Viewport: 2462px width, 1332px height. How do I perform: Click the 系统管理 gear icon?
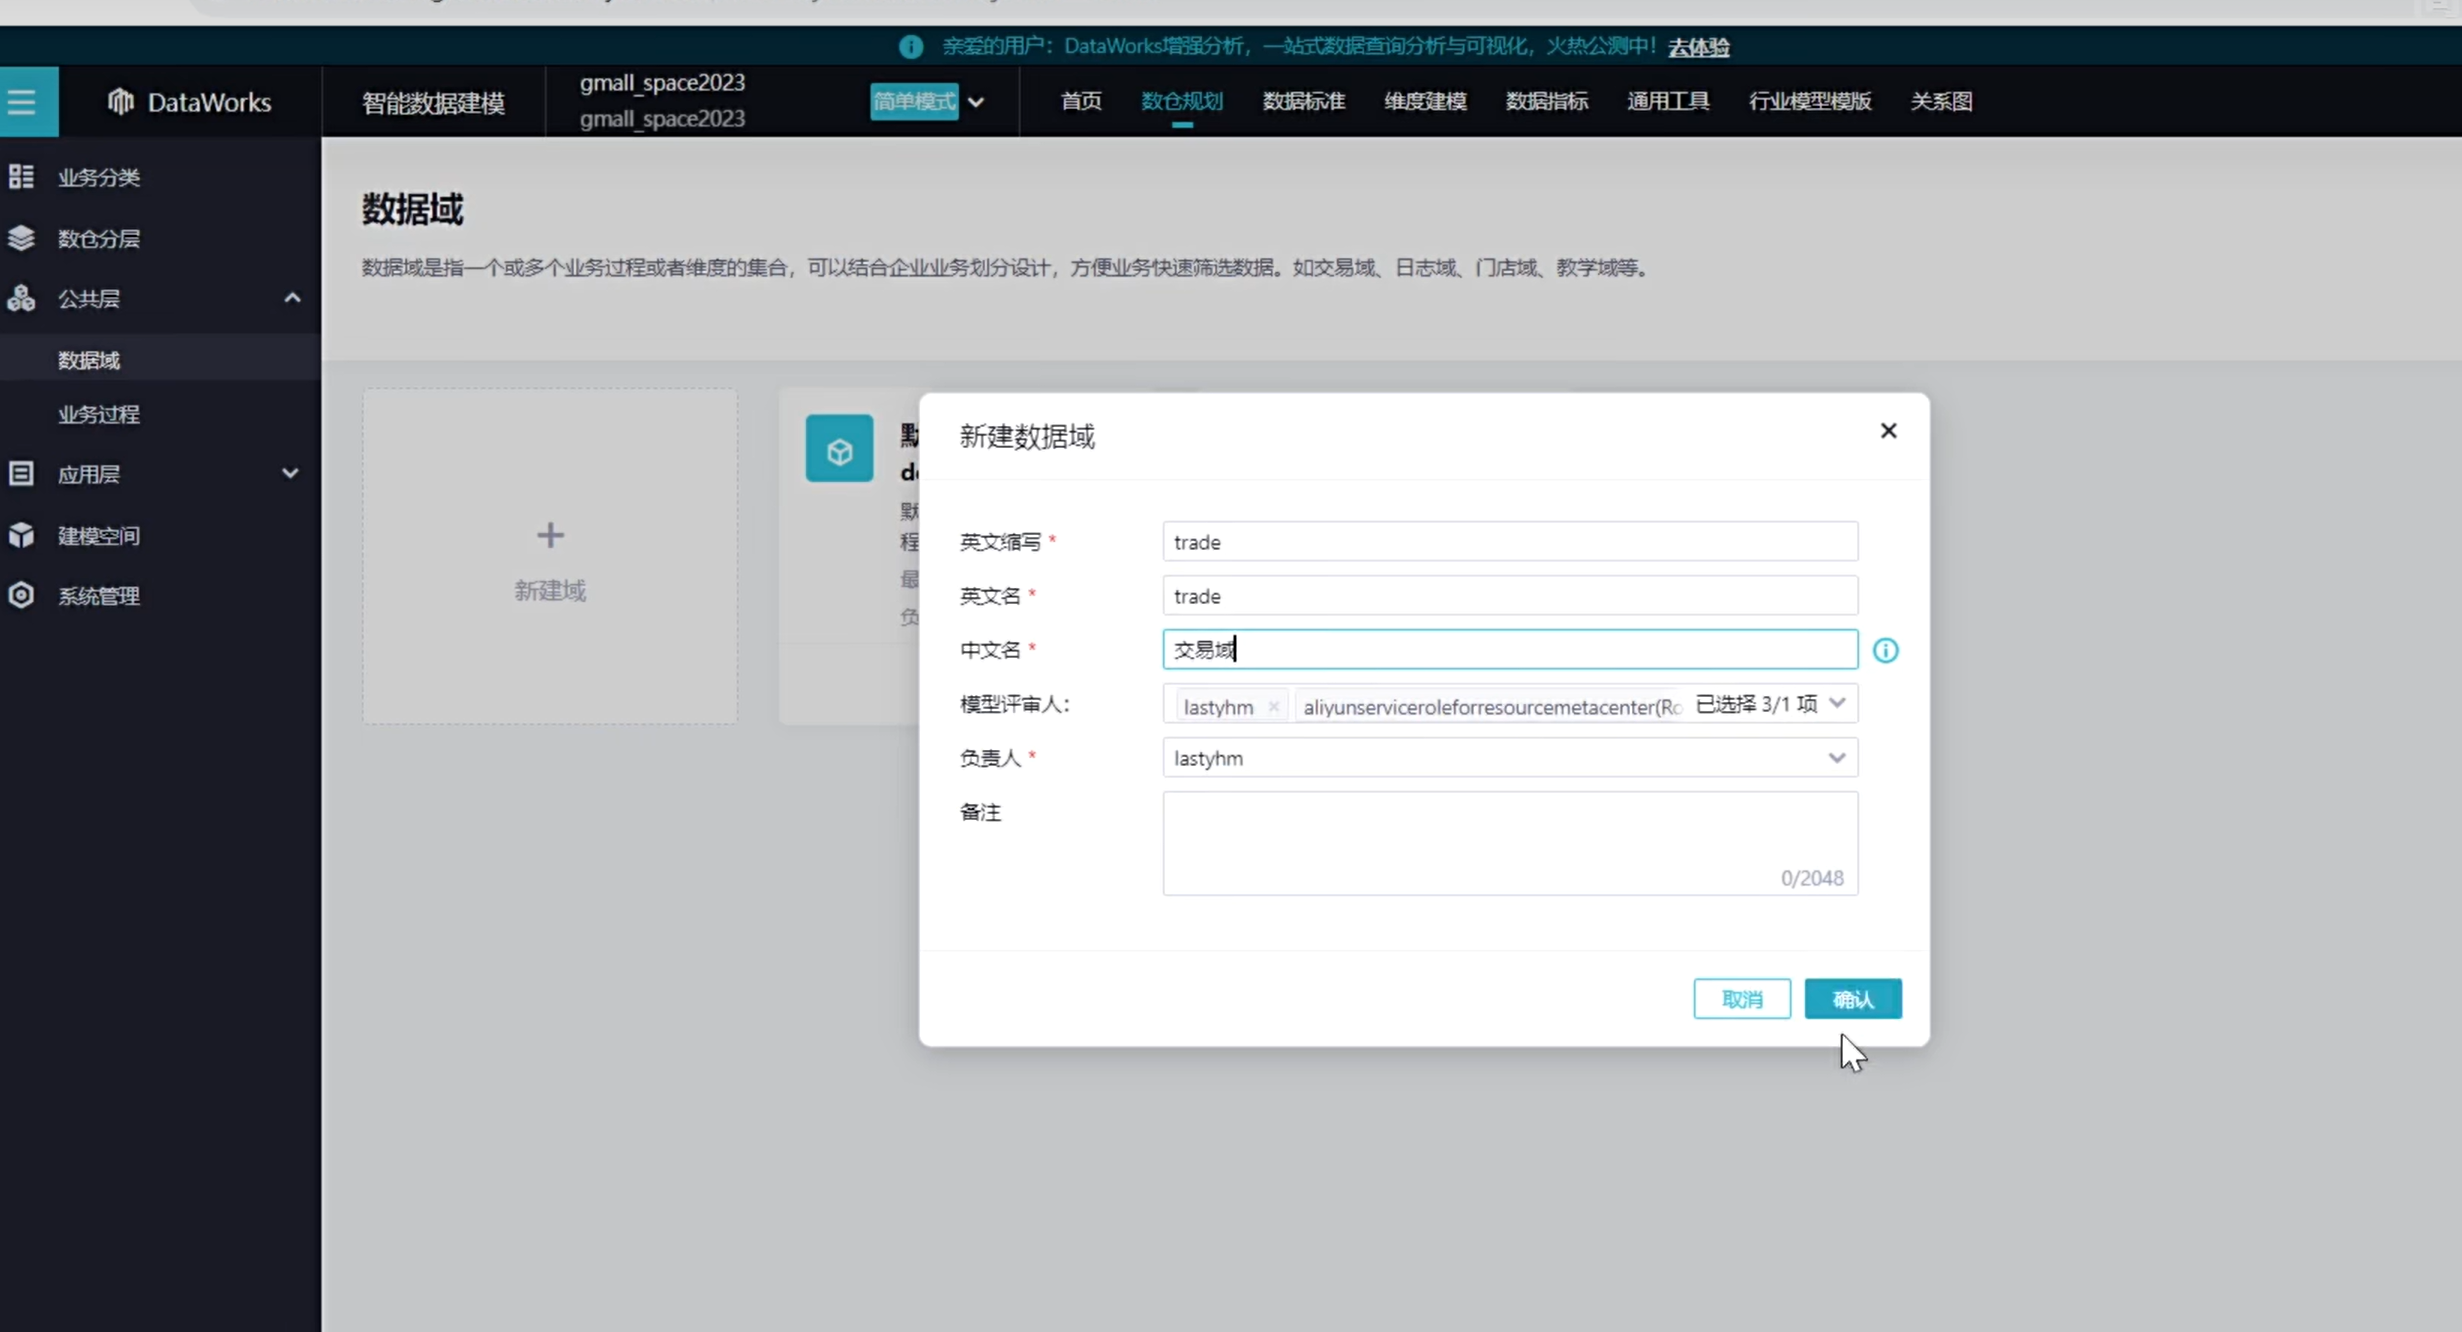pos(21,596)
